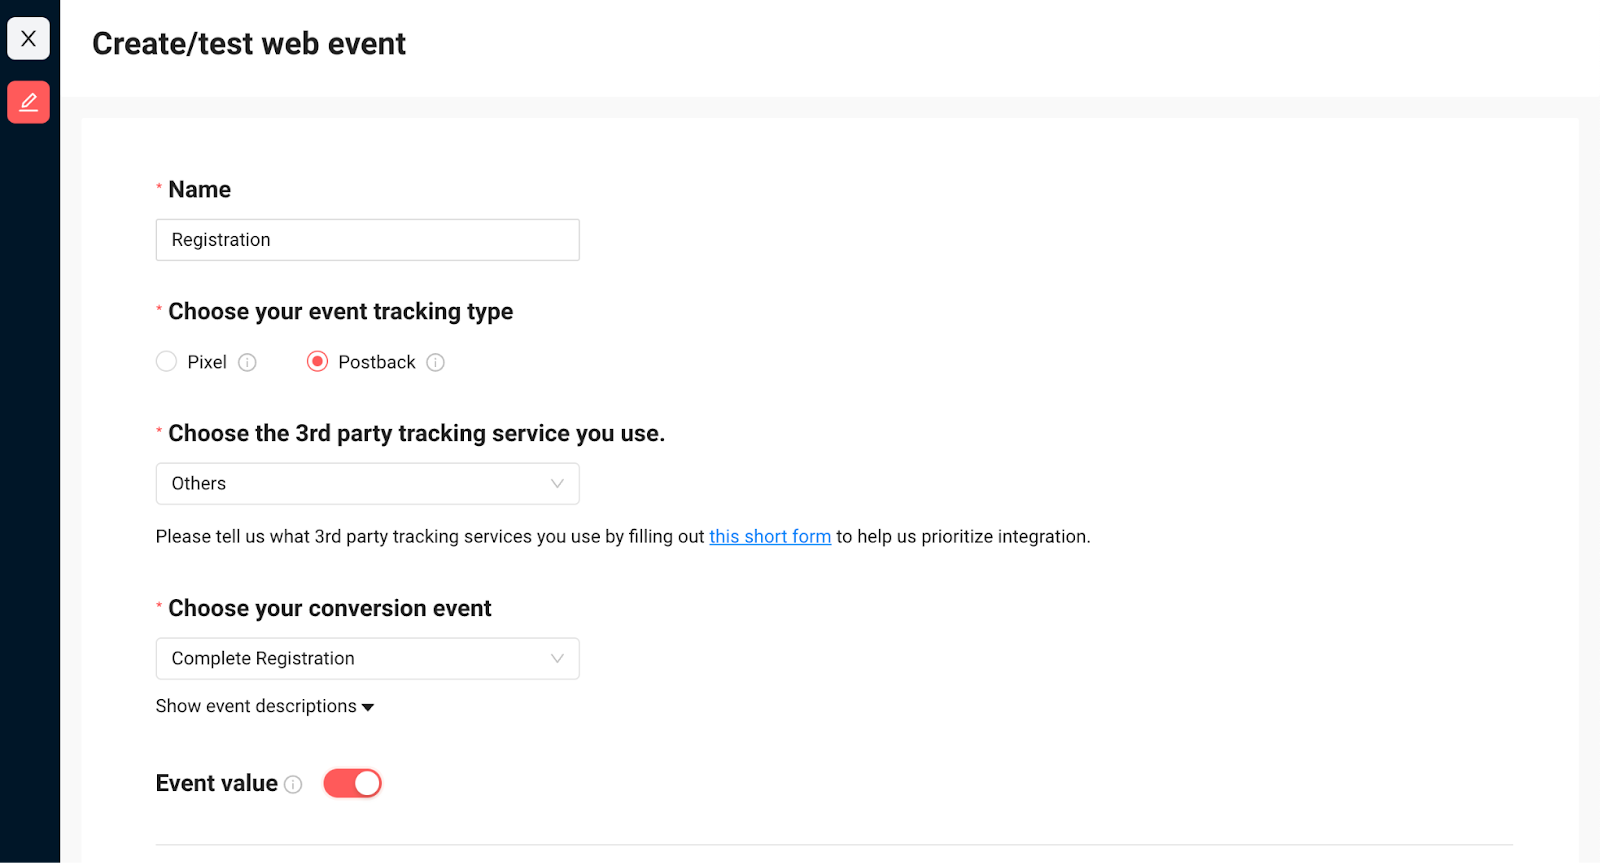Expand Show event descriptions
1600x863 pixels.
[256, 707]
